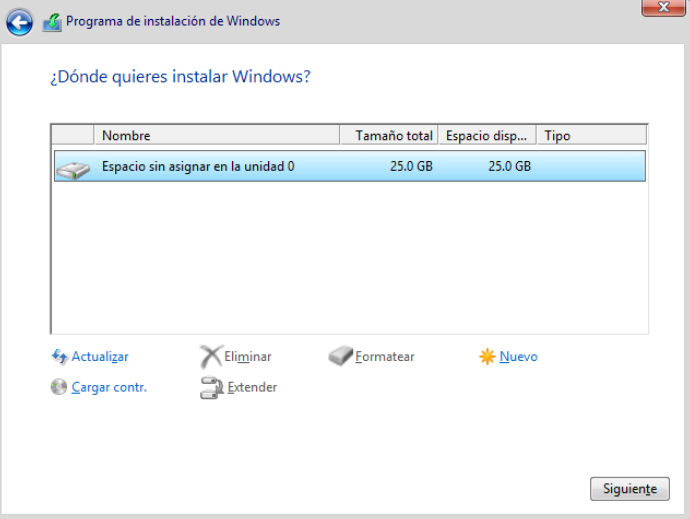Image resolution: width=690 pixels, height=519 pixels.
Task: Continue with the Siguiente button
Action: (x=630, y=489)
